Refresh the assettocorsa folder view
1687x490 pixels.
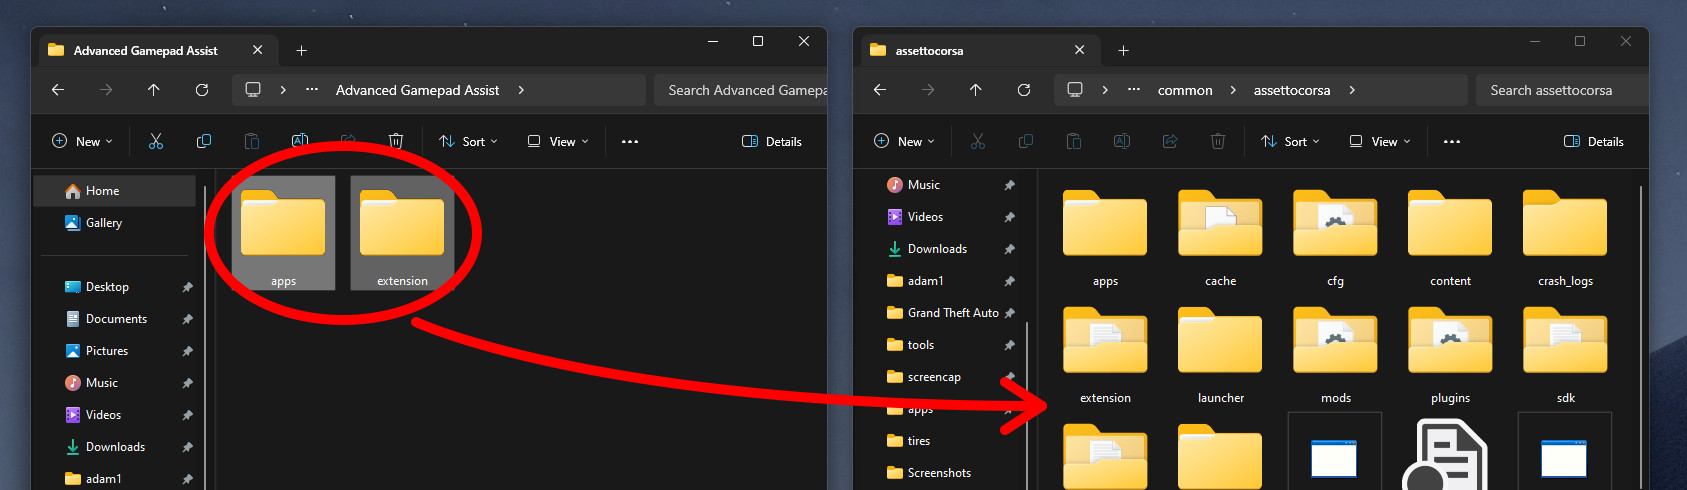point(1024,90)
